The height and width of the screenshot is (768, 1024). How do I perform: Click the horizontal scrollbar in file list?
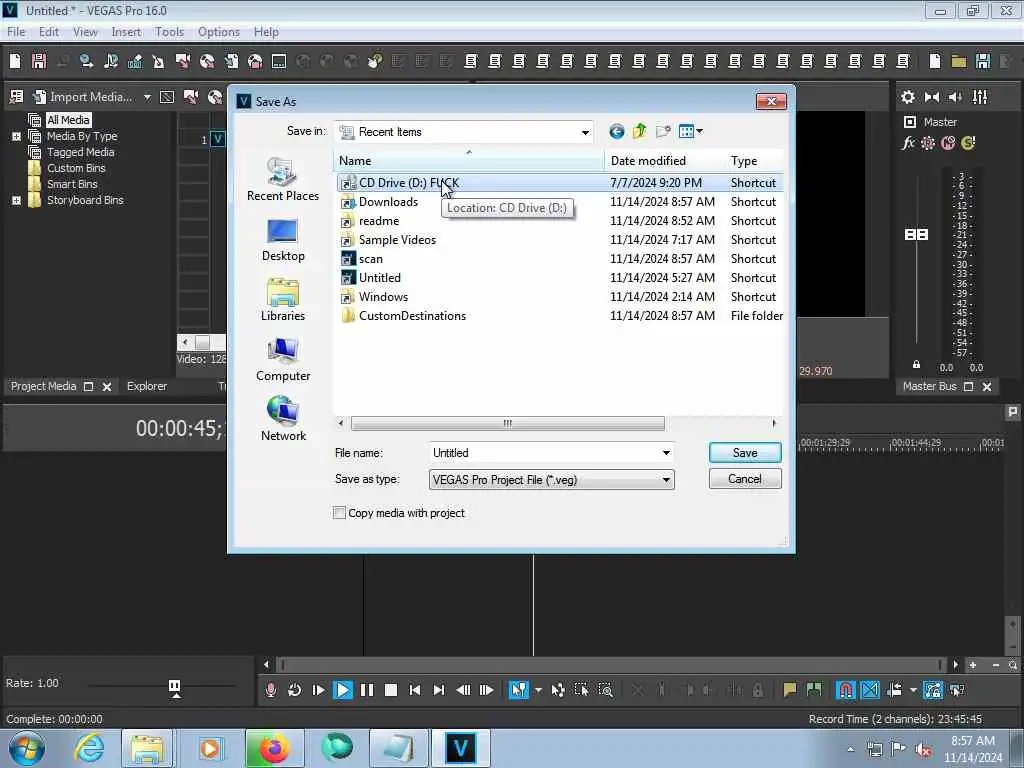coord(507,423)
